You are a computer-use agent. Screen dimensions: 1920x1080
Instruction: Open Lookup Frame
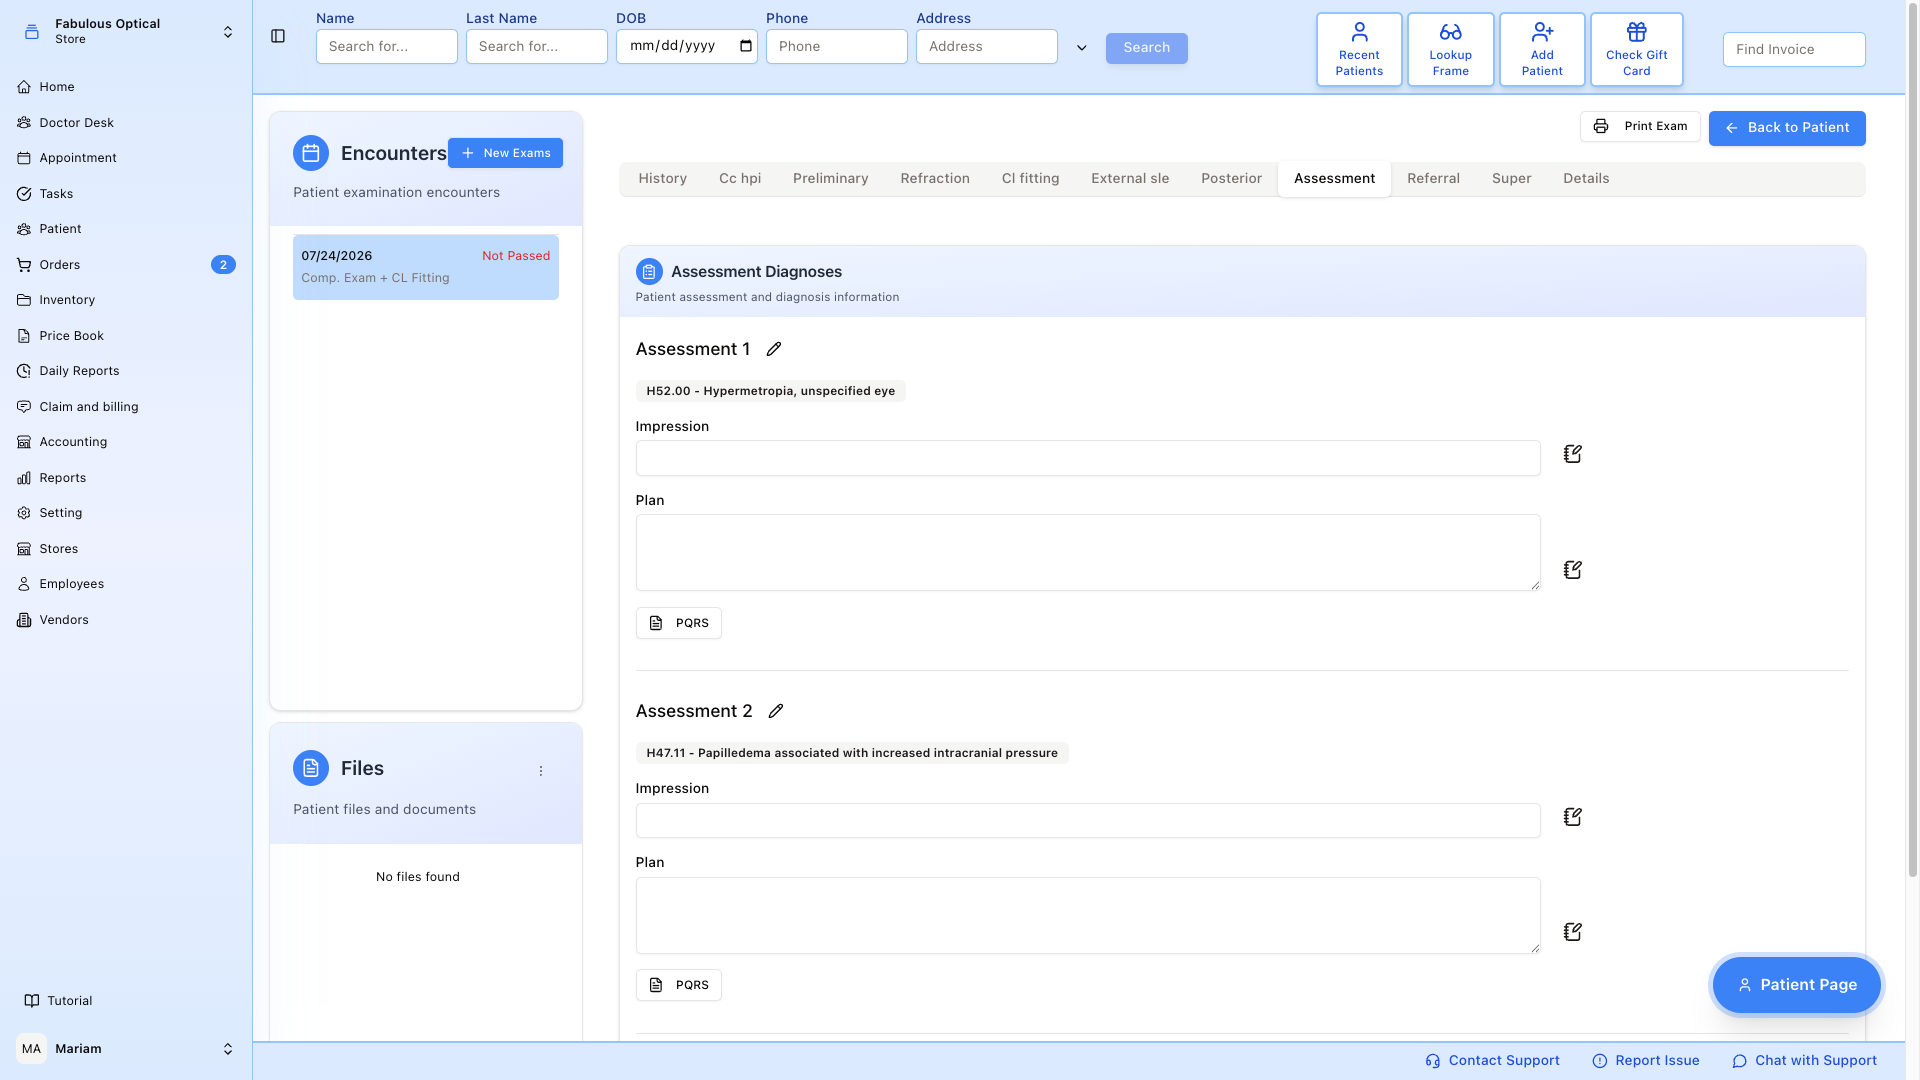(x=1450, y=49)
